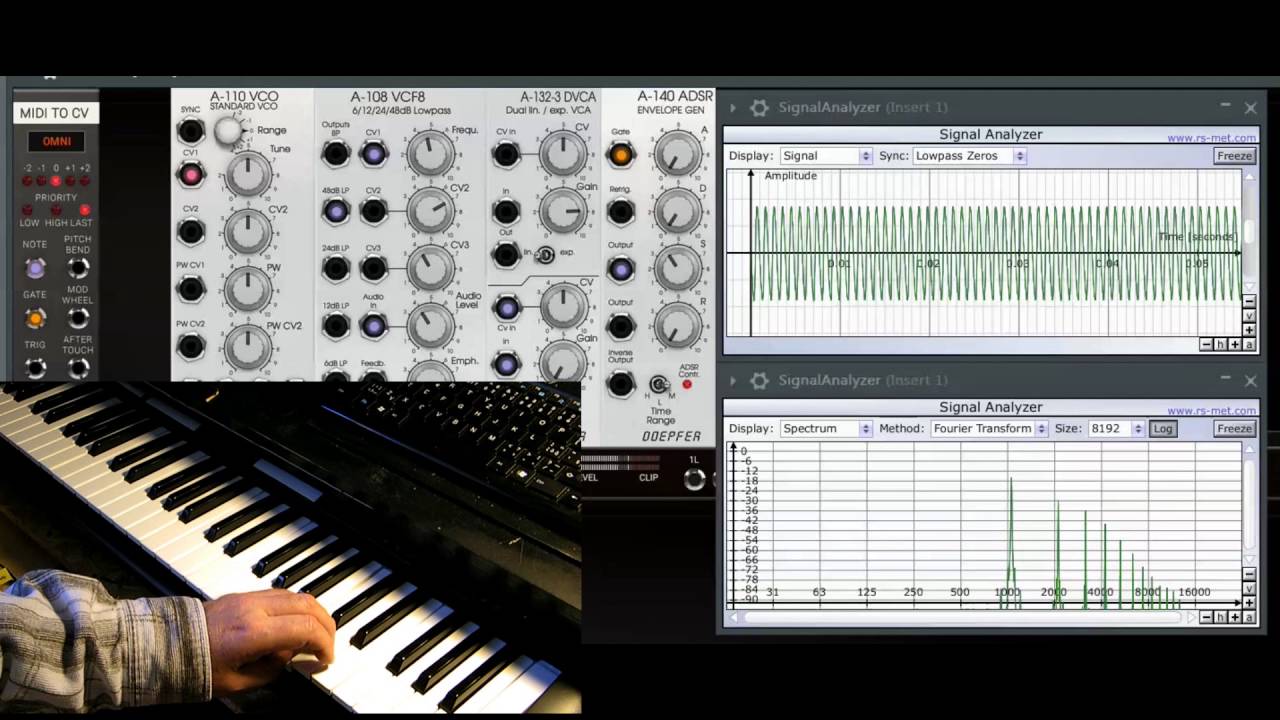Click the orange GATE jack on MIDI TO CV
This screenshot has height=720, width=1280.
[35, 319]
